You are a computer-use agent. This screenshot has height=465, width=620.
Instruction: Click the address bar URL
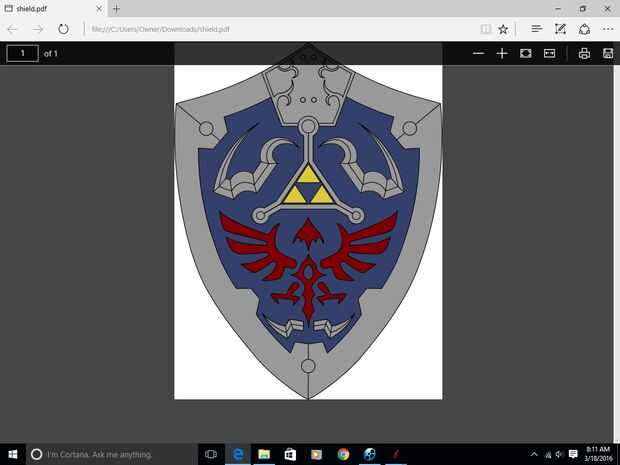tap(161, 29)
